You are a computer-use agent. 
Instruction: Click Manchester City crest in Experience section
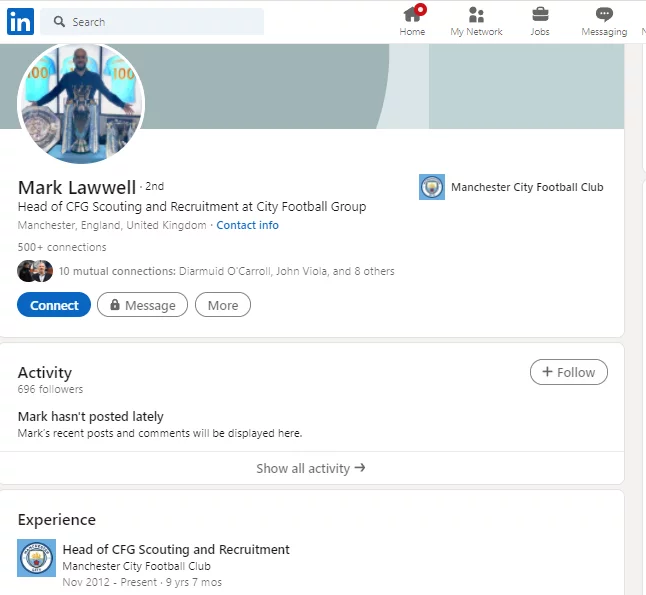click(36, 558)
